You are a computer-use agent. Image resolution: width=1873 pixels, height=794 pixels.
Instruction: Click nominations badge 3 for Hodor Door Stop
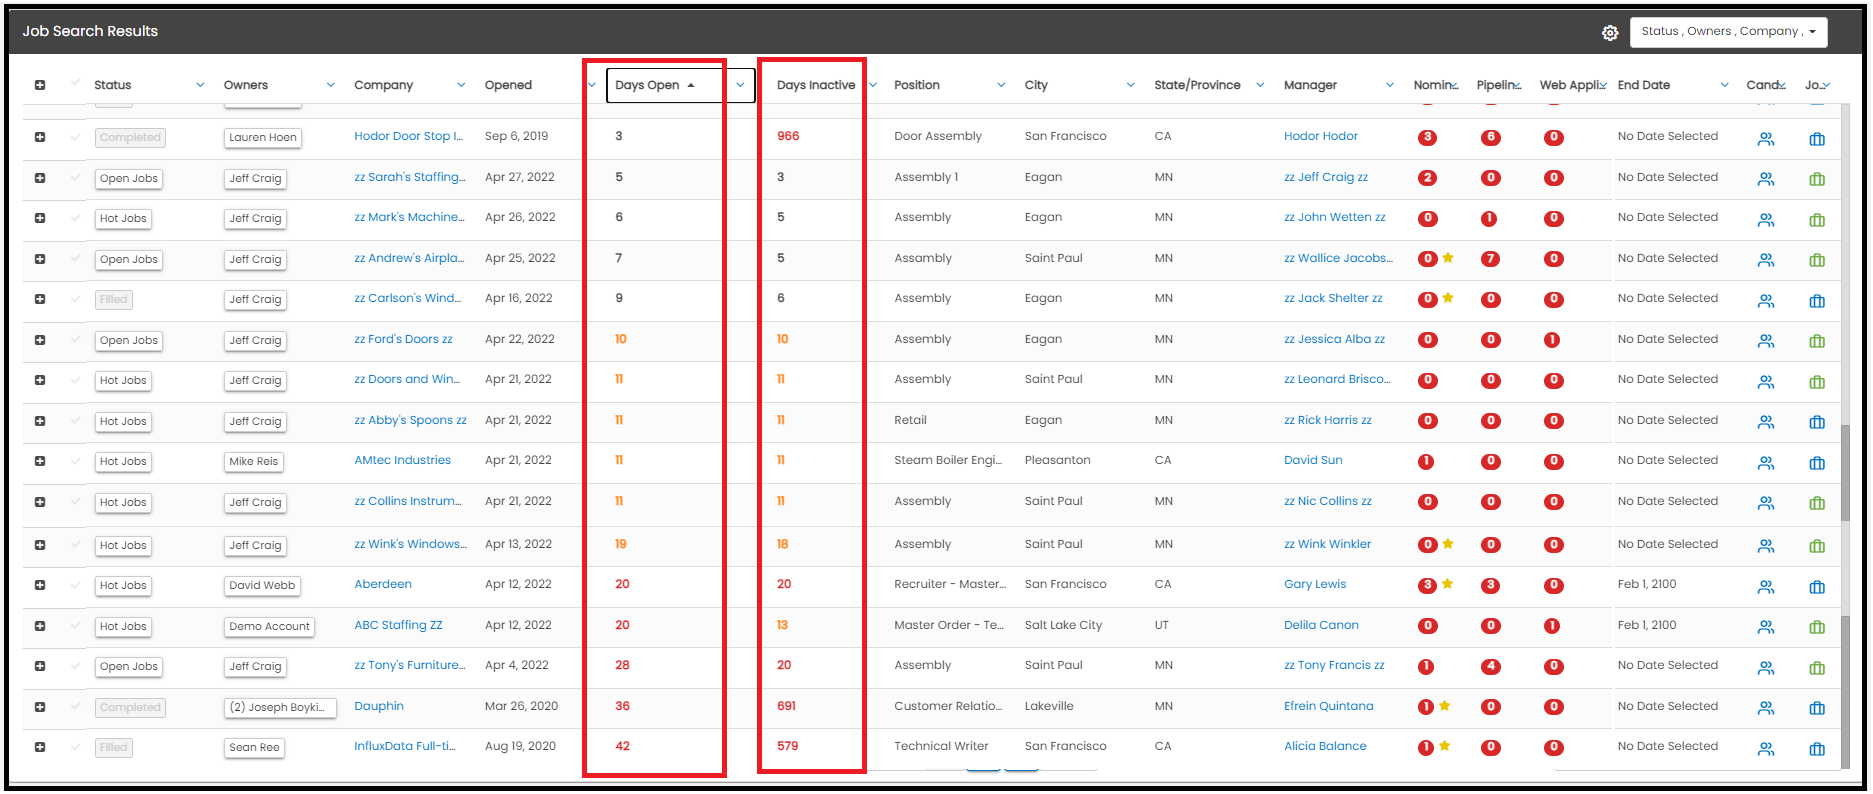click(1428, 137)
